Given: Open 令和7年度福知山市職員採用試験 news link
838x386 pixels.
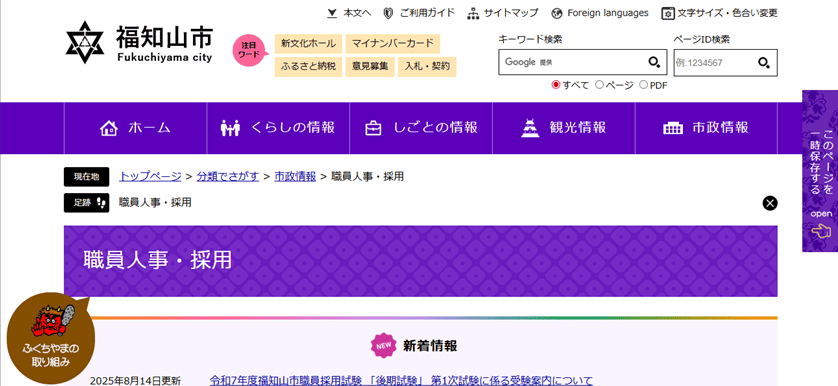Looking at the screenshot, I should pos(401,381).
